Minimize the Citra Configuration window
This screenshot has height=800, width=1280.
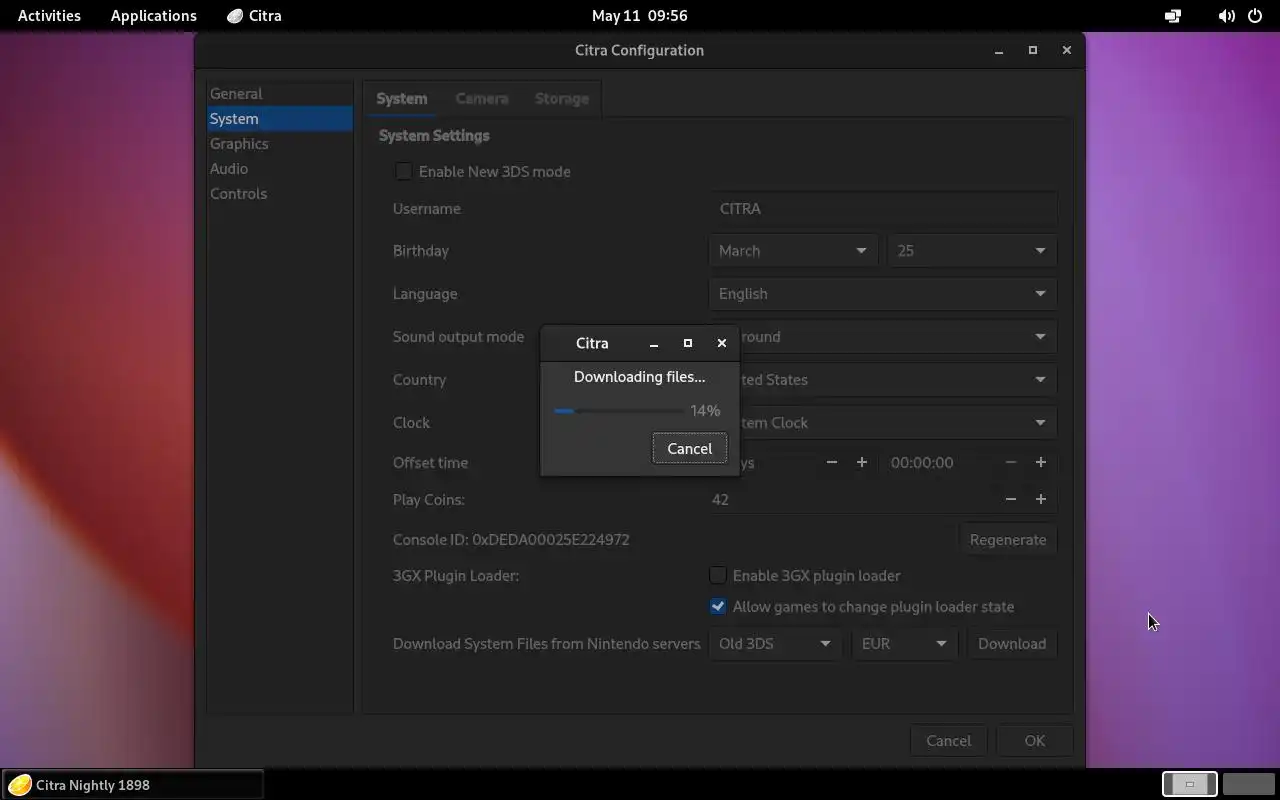[x=999, y=50]
